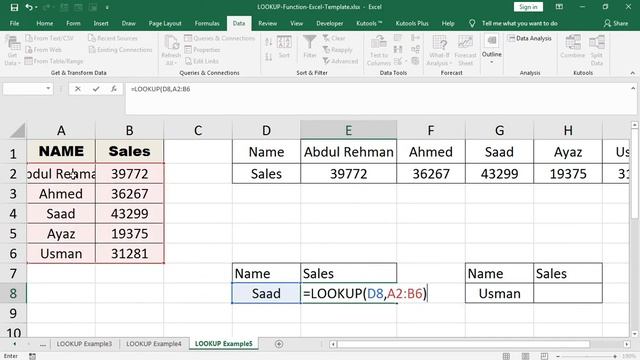Image resolution: width=640 pixels, height=360 pixels.
Task: Click the Sign in button
Action: 528,7
